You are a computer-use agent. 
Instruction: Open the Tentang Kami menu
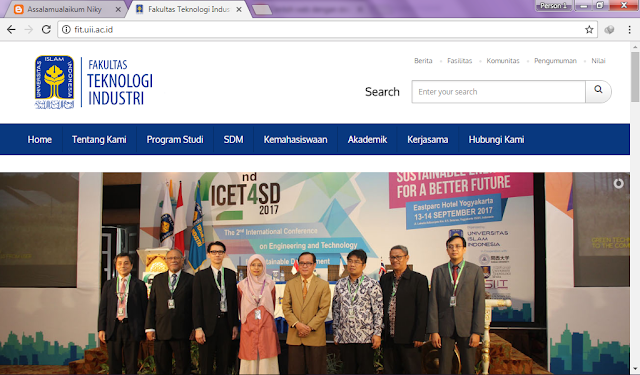tap(99, 140)
